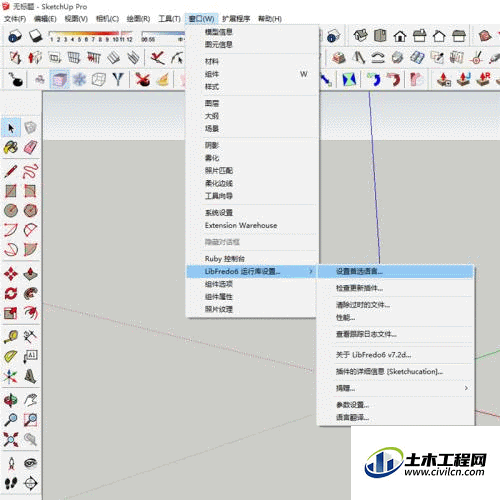This screenshot has height=500, width=500.
Task: Toggle the wireframe cube style icon
Action: tap(99, 80)
